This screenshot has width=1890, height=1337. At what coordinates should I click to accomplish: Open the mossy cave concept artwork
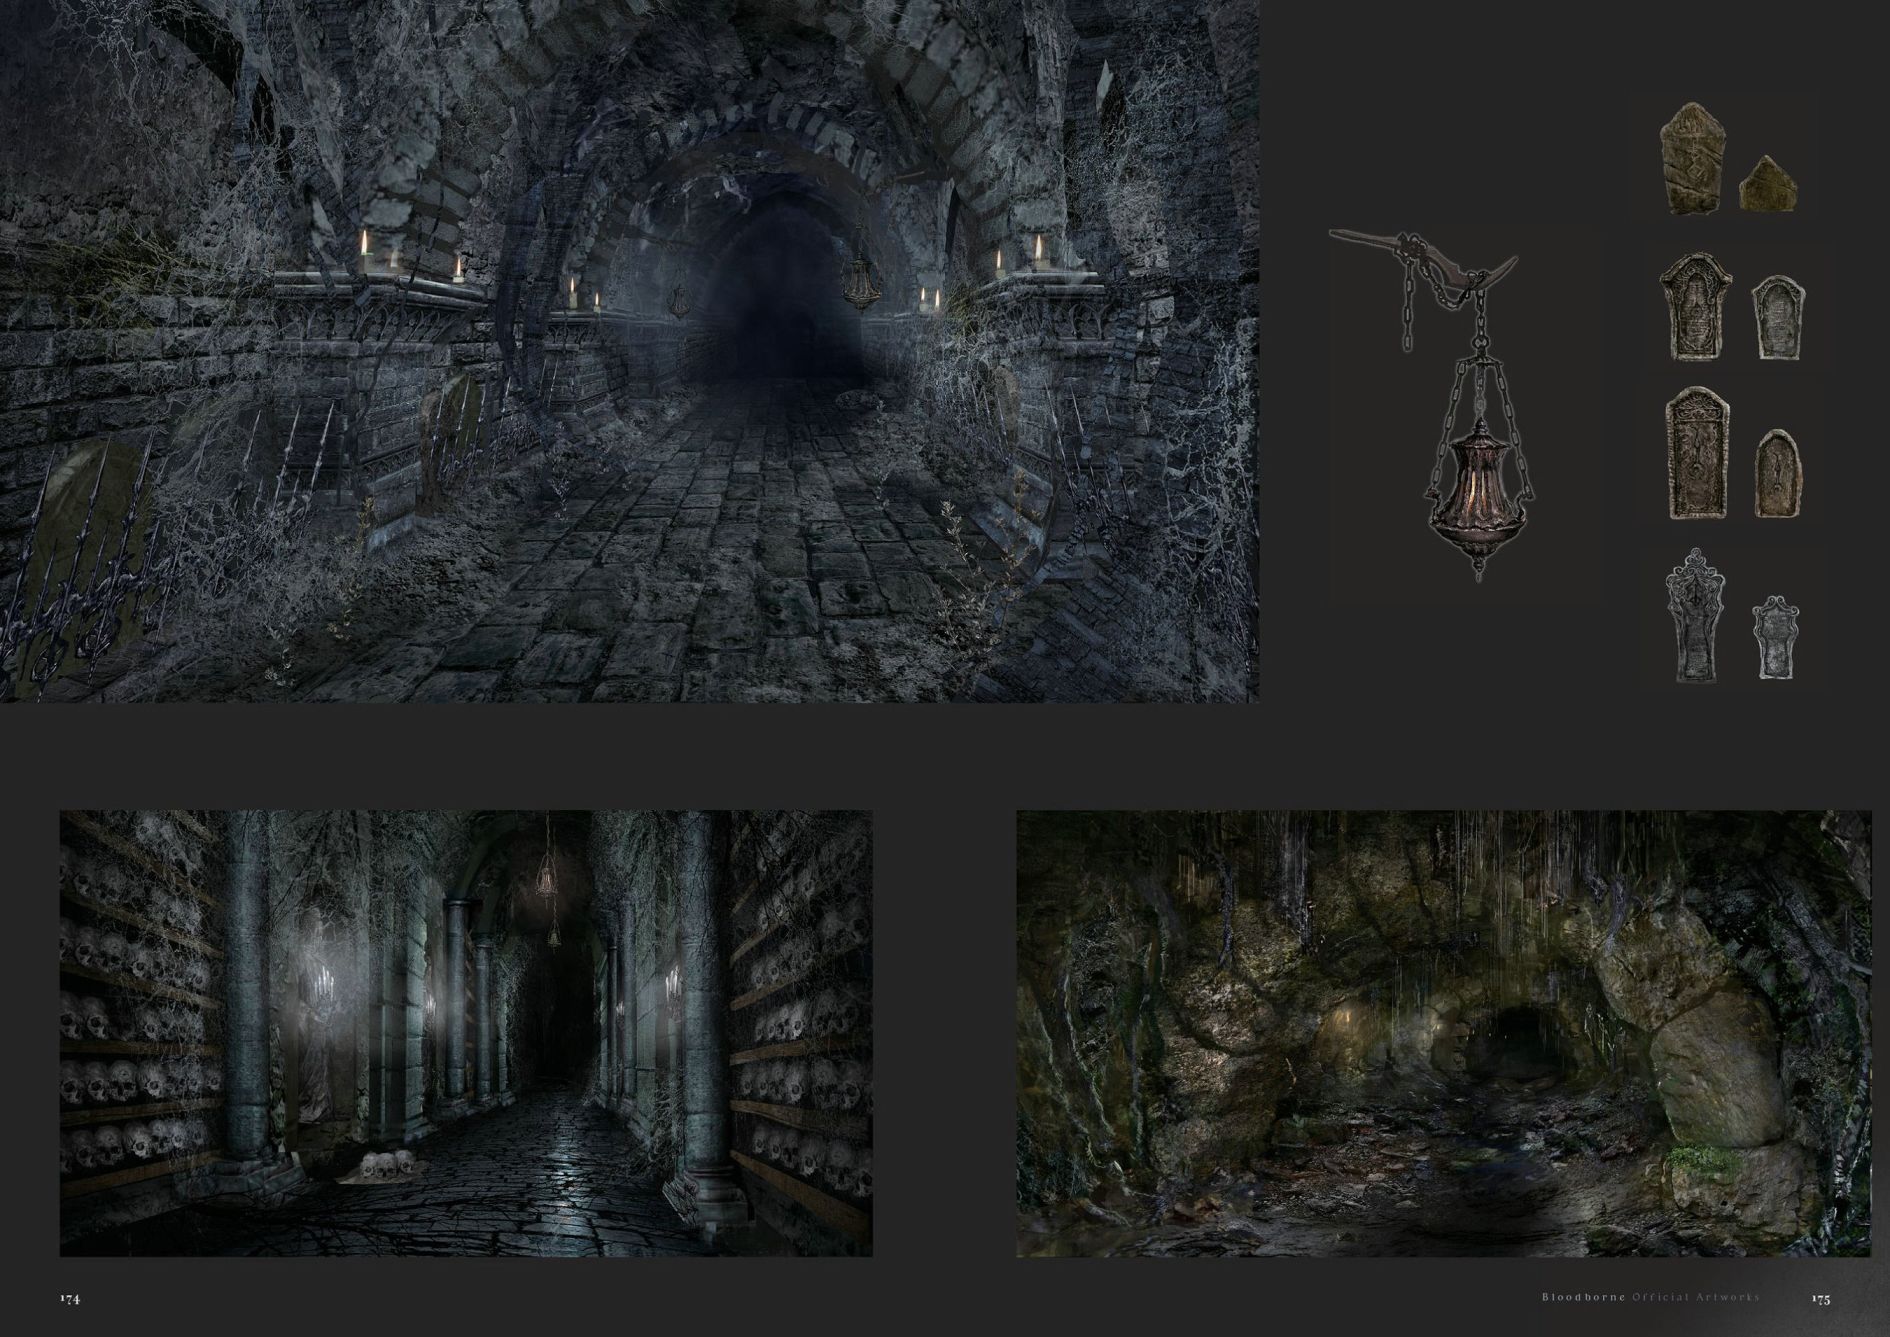tap(1443, 1033)
